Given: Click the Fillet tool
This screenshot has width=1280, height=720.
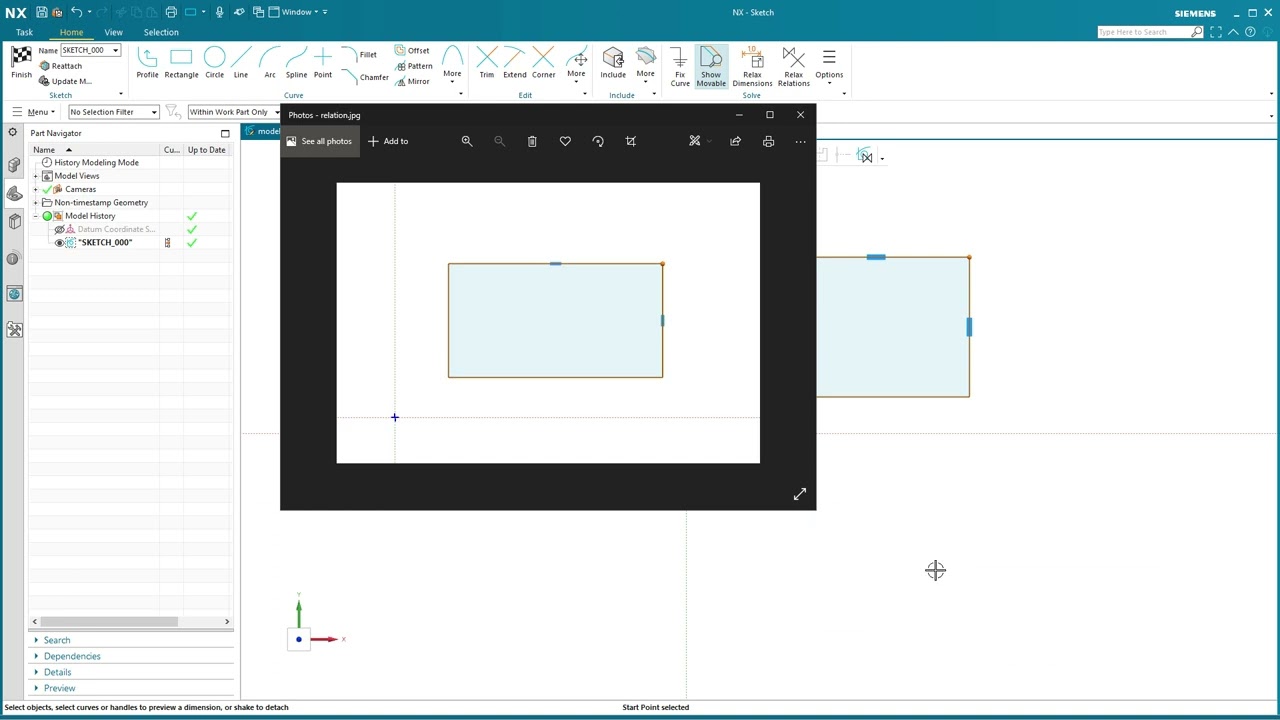Looking at the screenshot, I should [359, 54].
